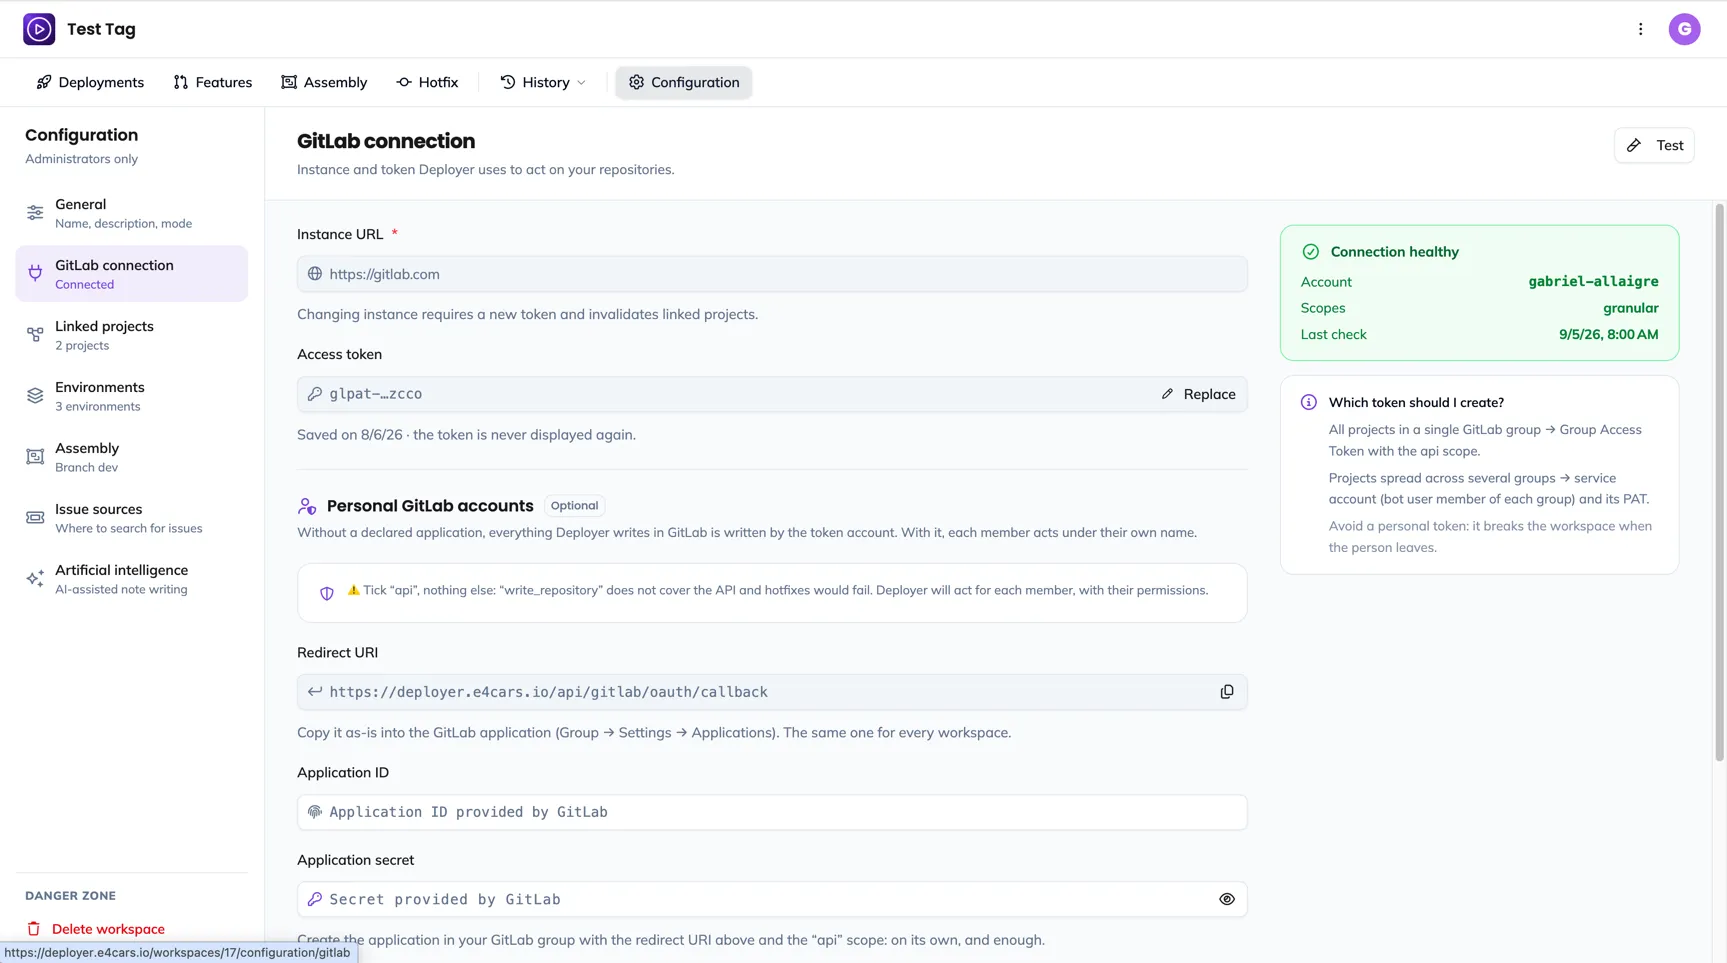Image resolution: width=1727 pixels, height=963 pixels.
Task: Click account name gabriel-allaigre
Action: [x=1593, y=282]
